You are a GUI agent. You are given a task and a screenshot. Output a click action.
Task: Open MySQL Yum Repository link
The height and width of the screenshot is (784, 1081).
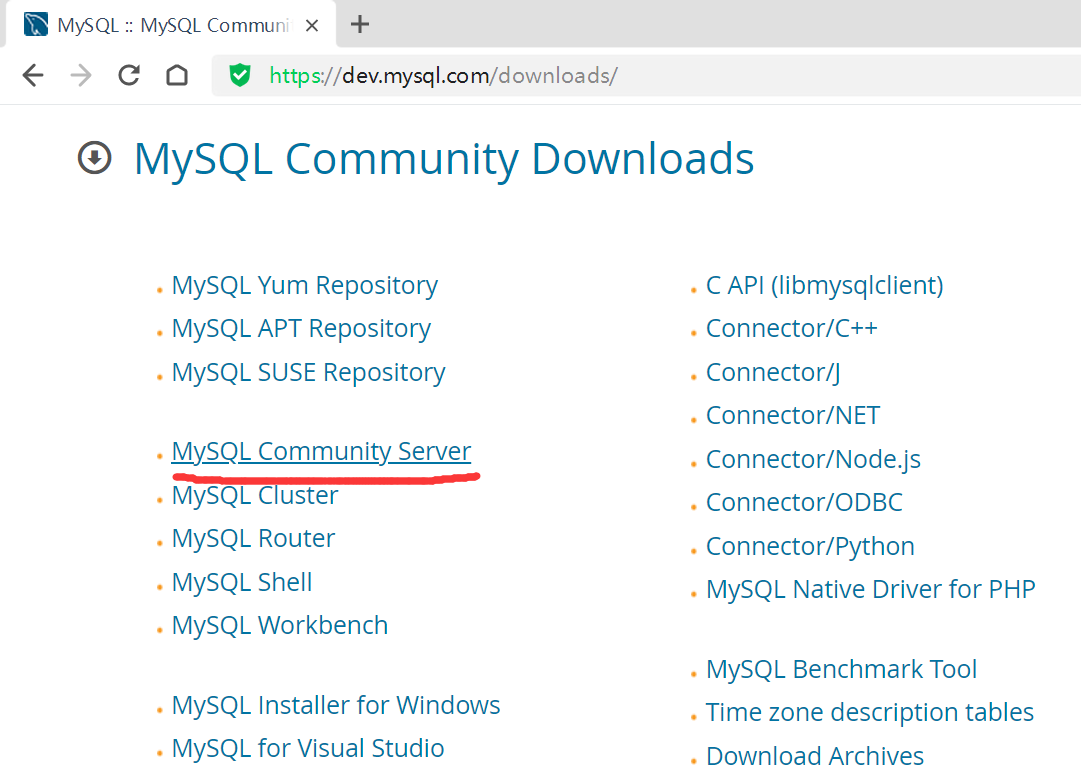304,285
